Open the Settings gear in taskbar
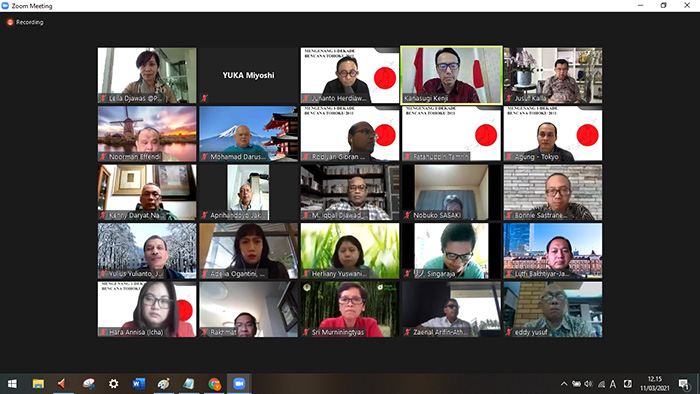 [x=113, y=383]
